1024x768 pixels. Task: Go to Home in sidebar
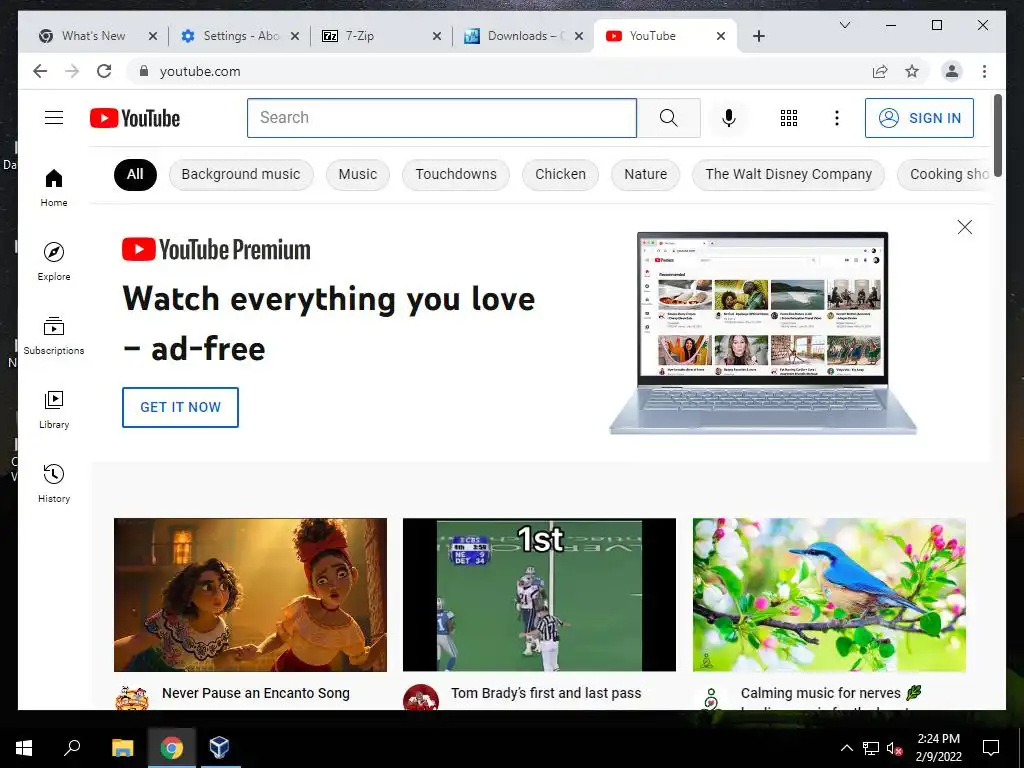coord(54,188)
